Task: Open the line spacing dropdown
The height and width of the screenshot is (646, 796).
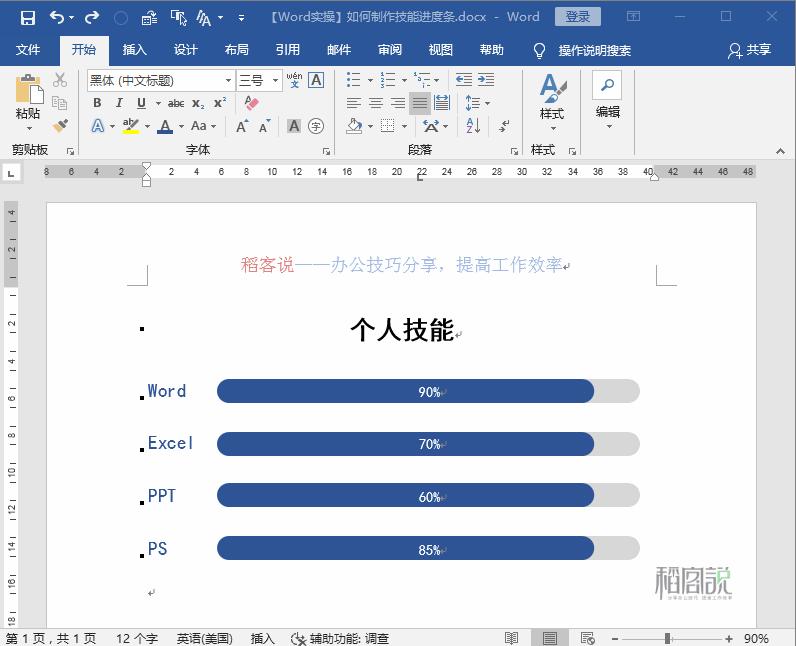Action: coord(487,104)
